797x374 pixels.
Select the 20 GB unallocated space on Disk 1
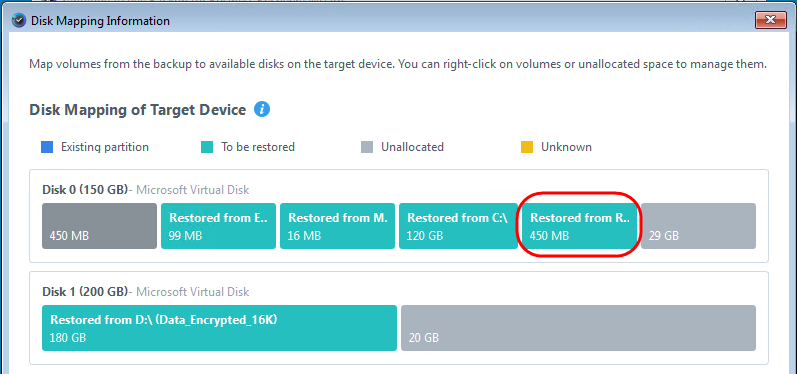click(578, 328)
